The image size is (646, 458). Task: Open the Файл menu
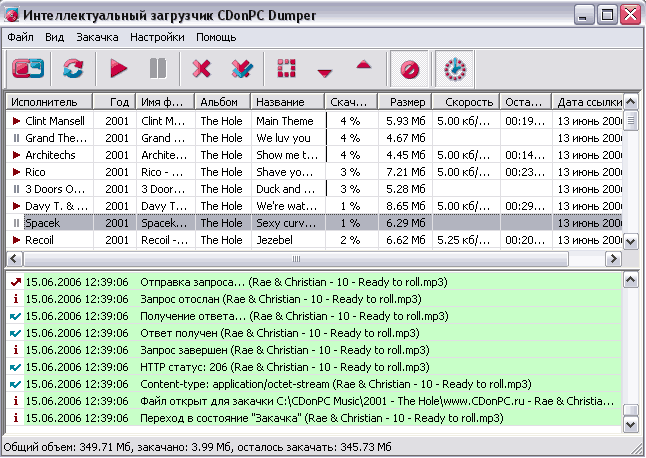pos(20,37)
